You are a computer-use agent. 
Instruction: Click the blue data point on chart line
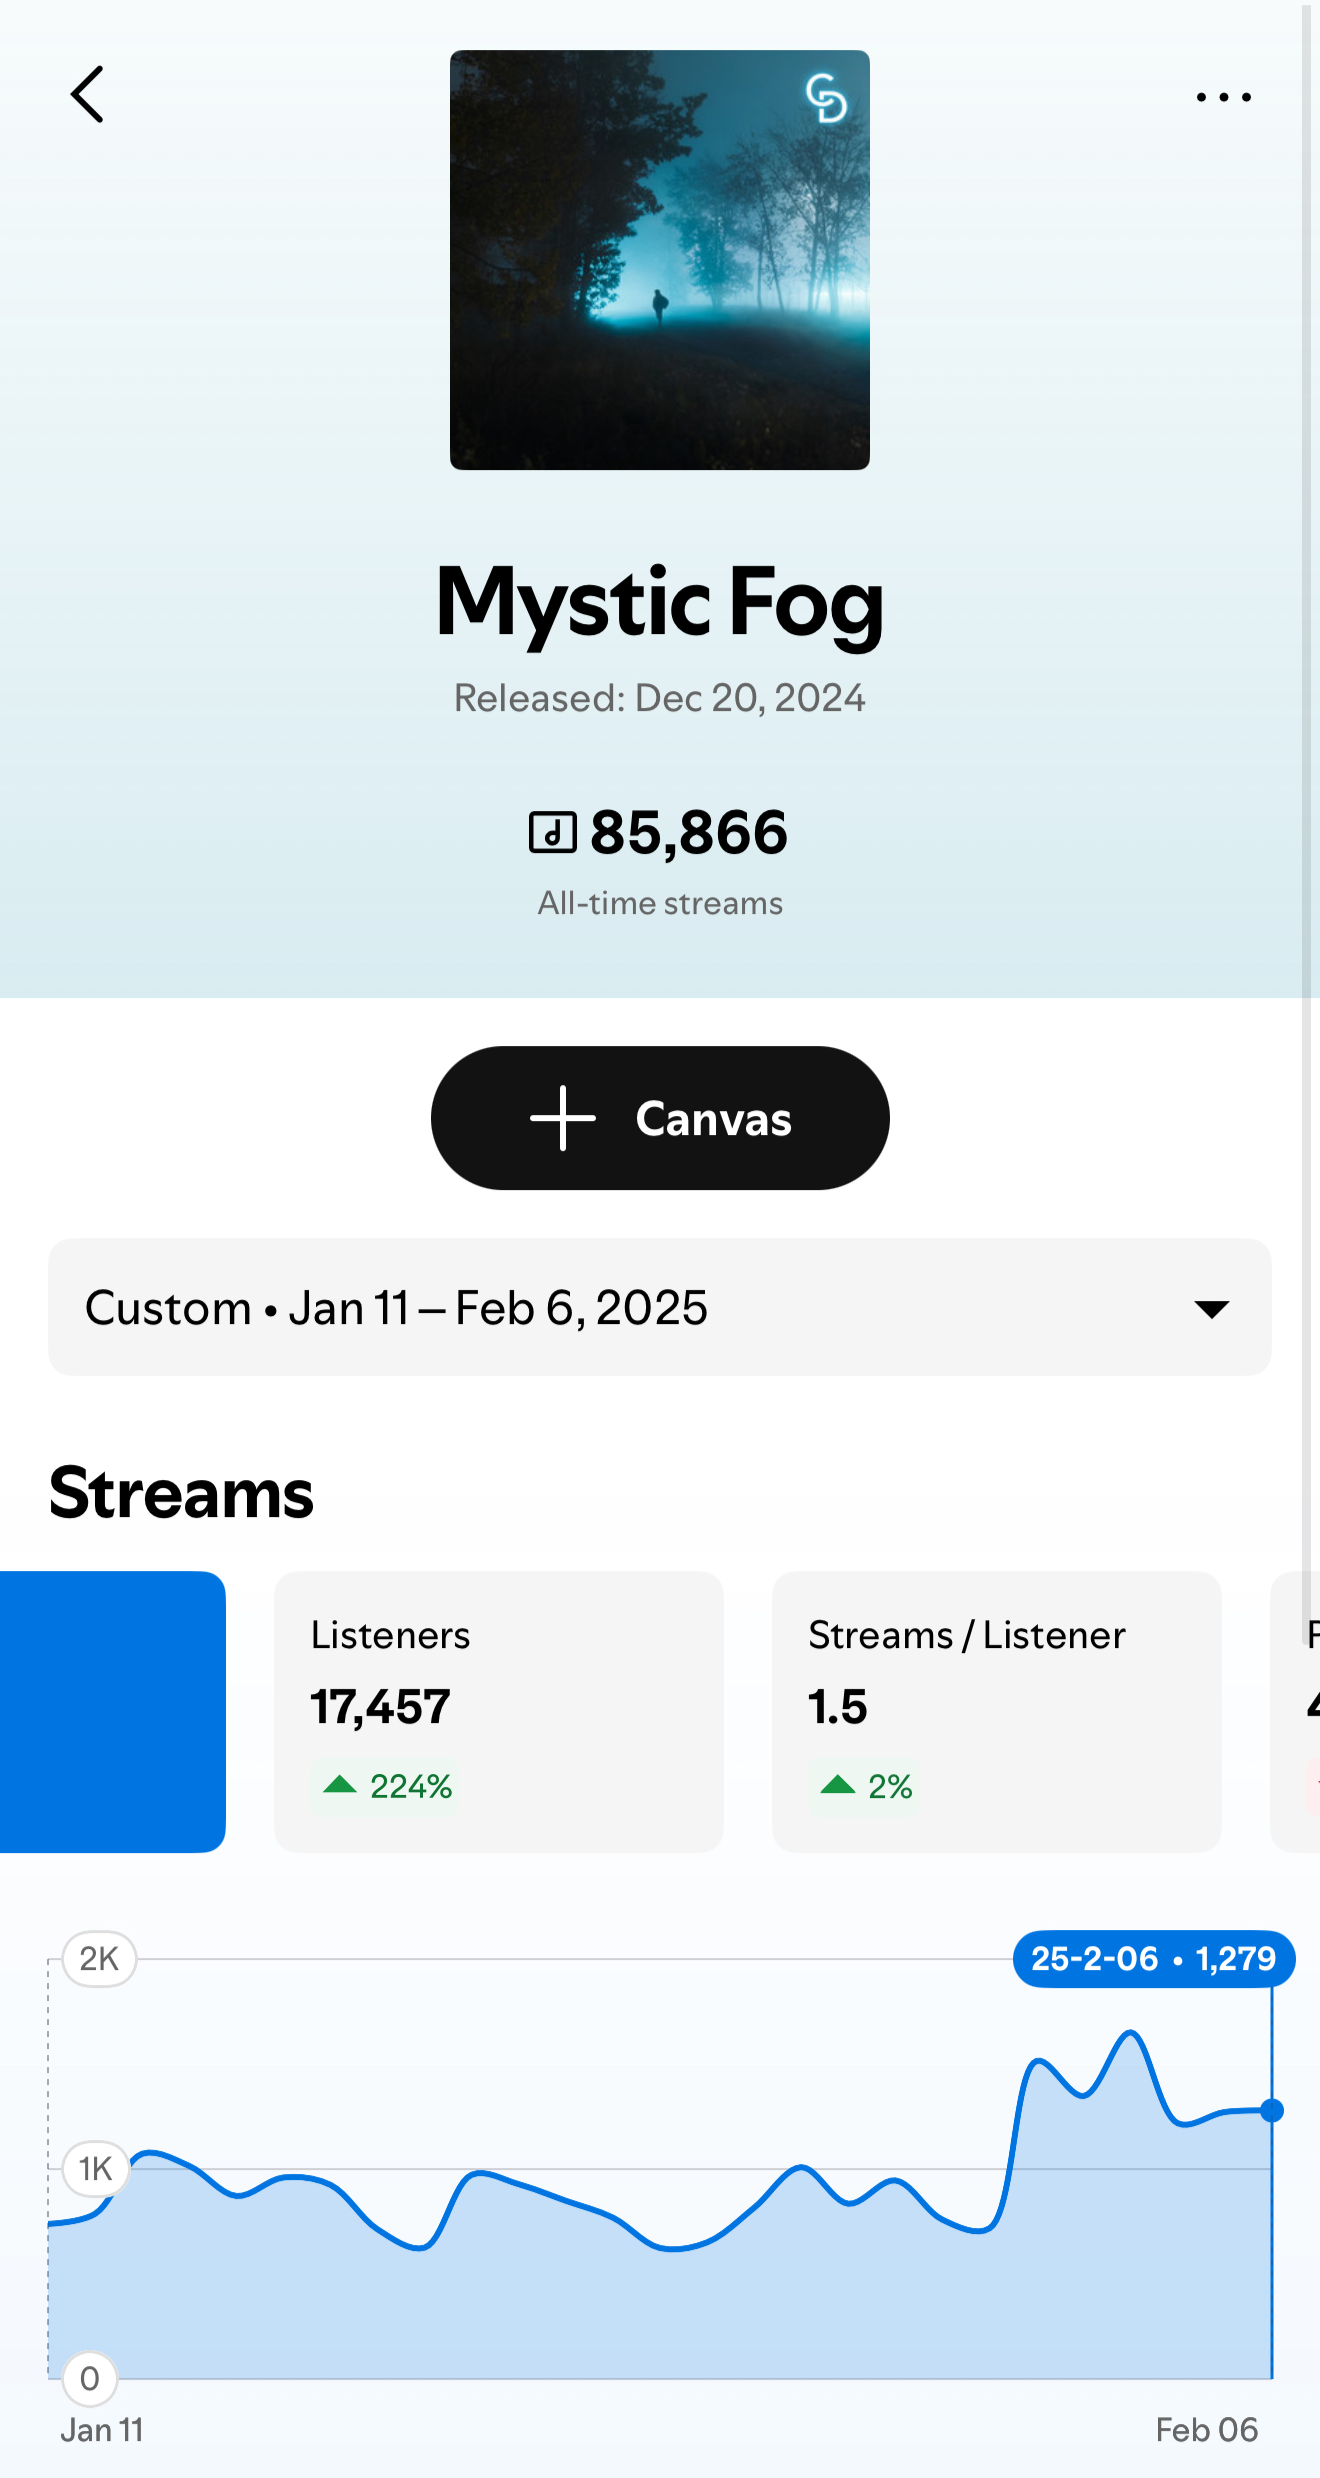click(x=1272, y=2110)
